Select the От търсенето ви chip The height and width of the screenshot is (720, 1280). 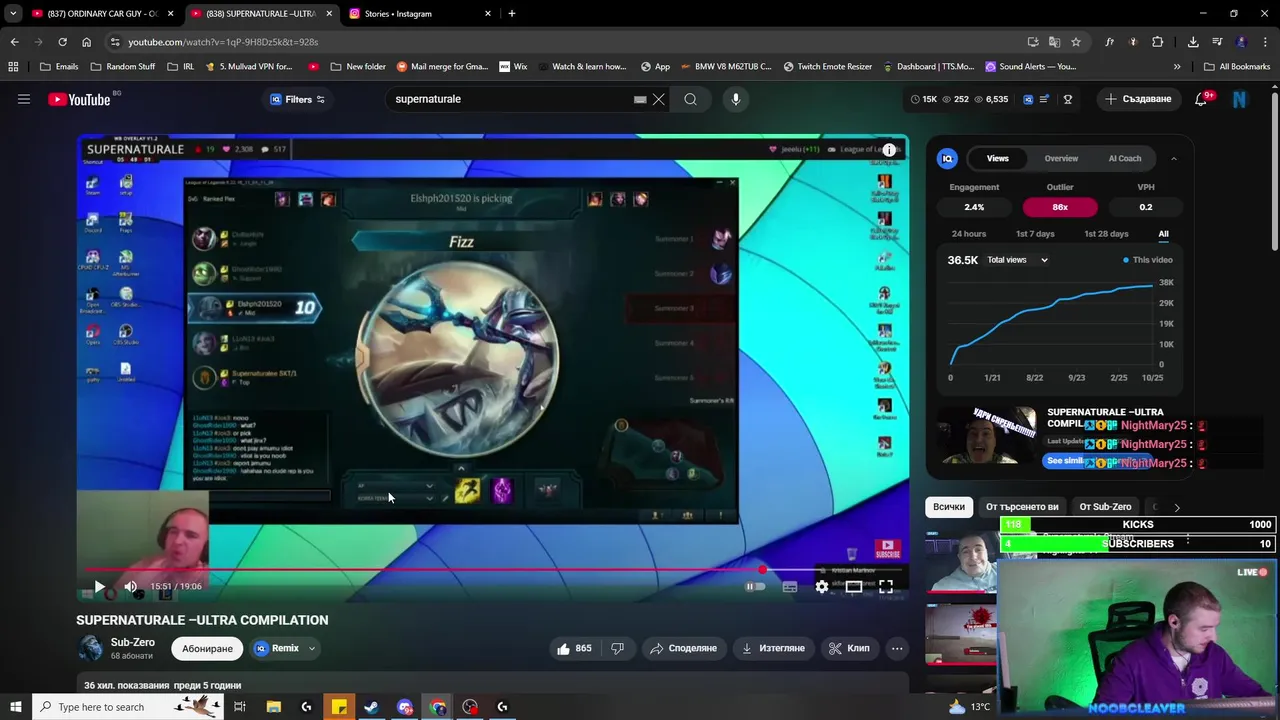click(1022, 507)
